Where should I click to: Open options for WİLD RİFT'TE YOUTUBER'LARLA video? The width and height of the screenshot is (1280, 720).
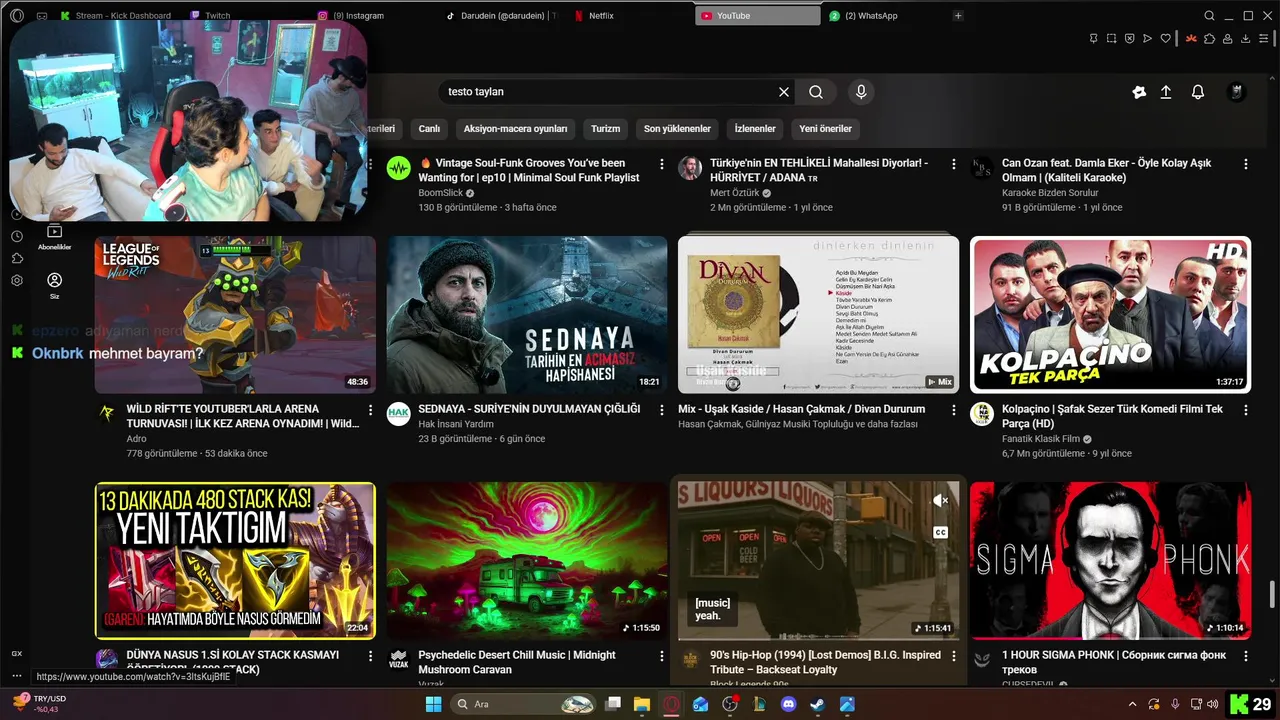(370, 410)
